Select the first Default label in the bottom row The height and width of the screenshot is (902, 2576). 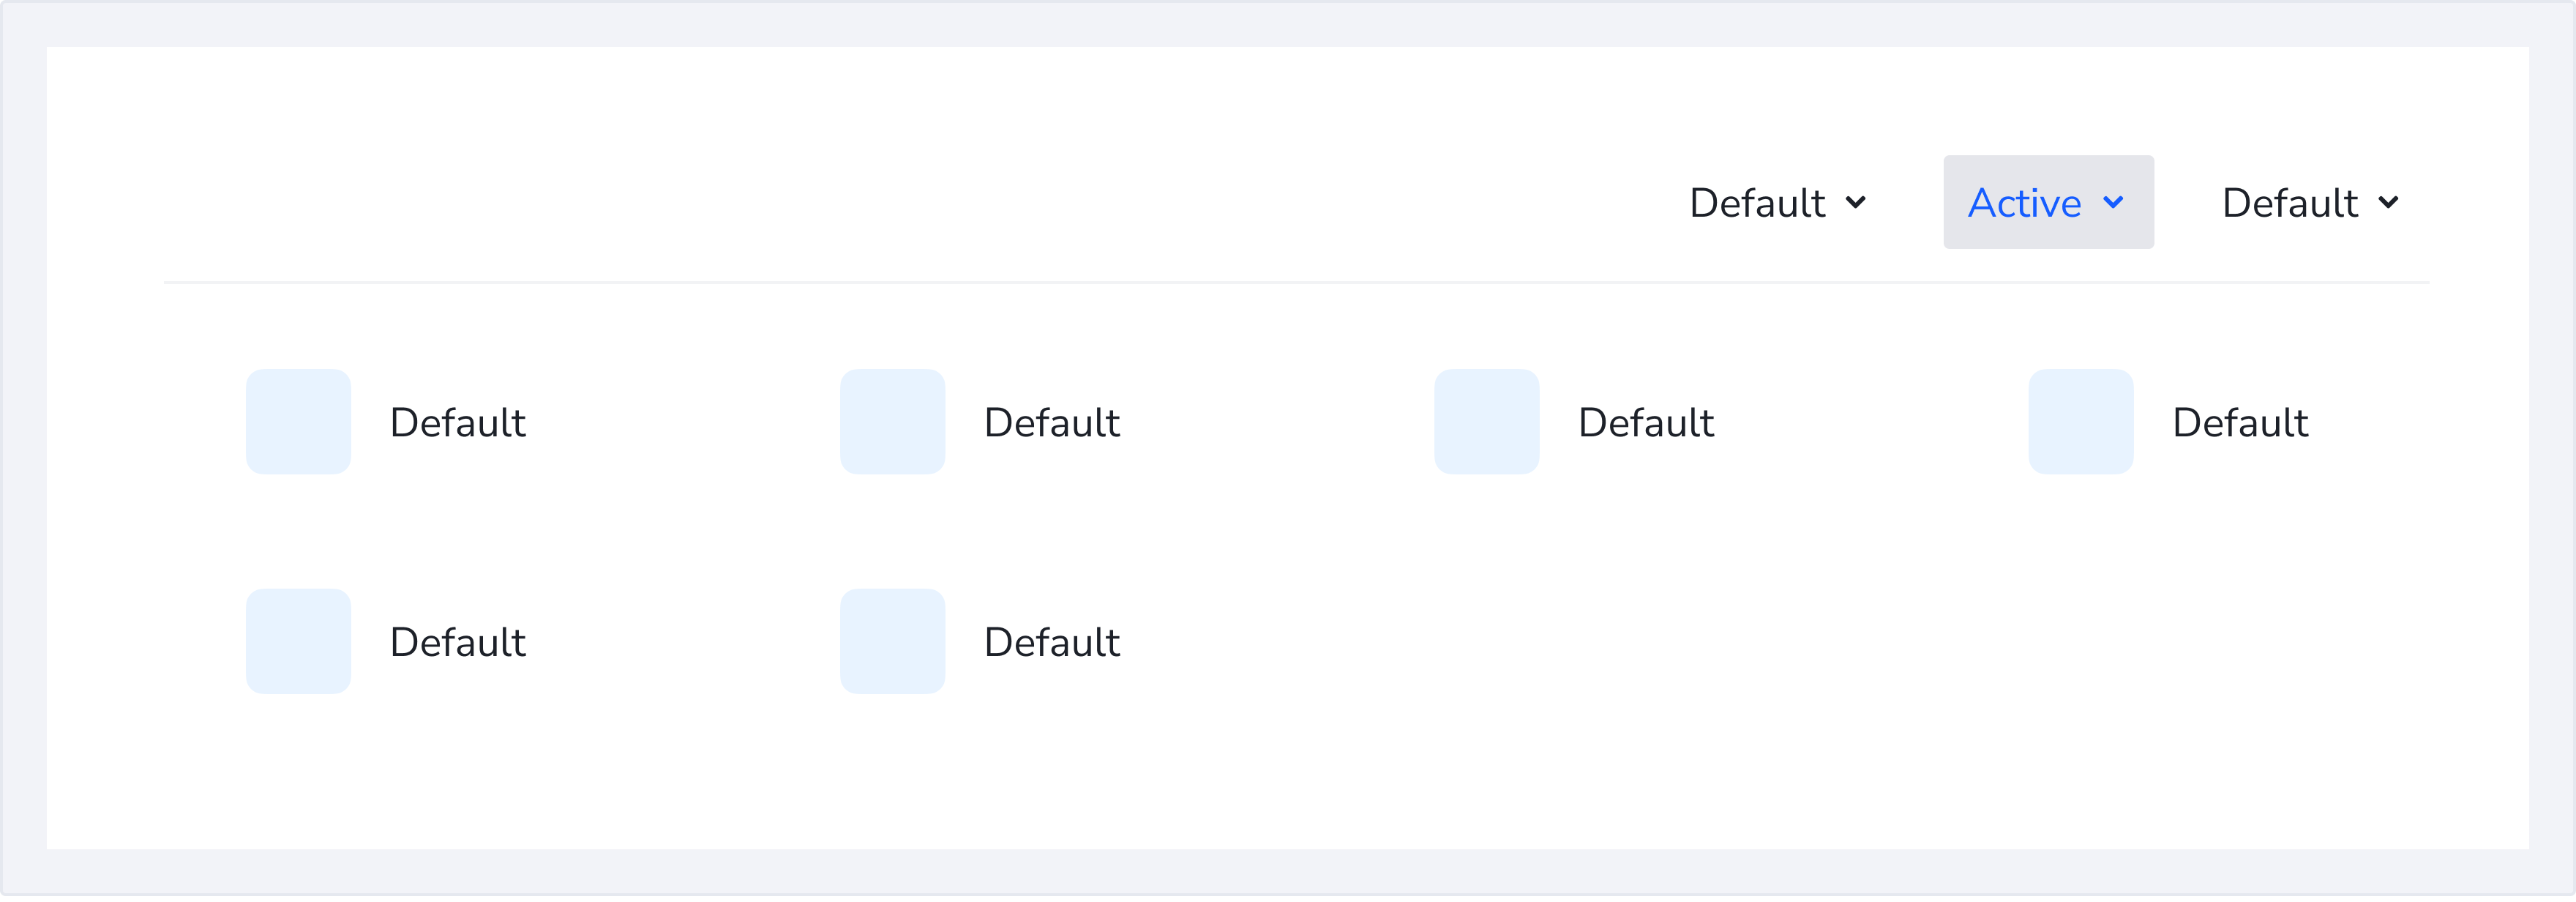[x=457, y=642]
